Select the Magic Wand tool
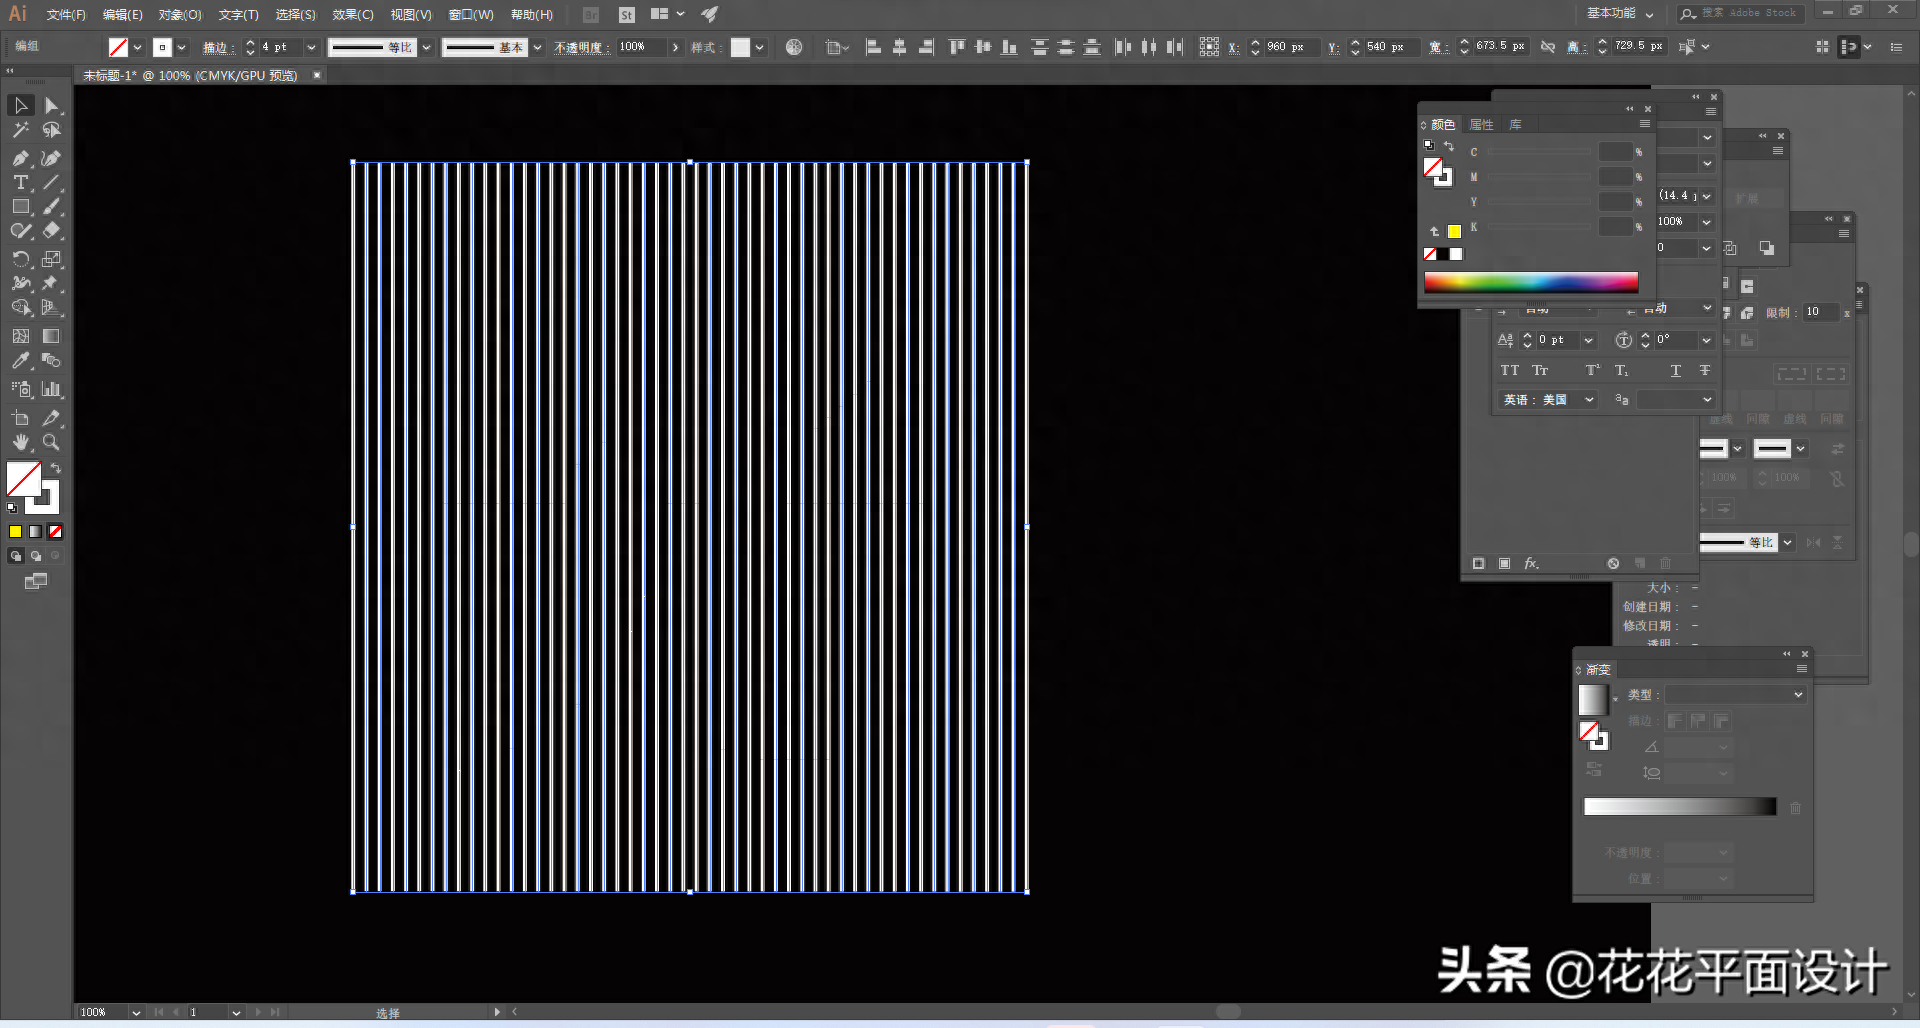This screenshot has height=1028, width=1920. pyautogui.click(x=20, y=130)
